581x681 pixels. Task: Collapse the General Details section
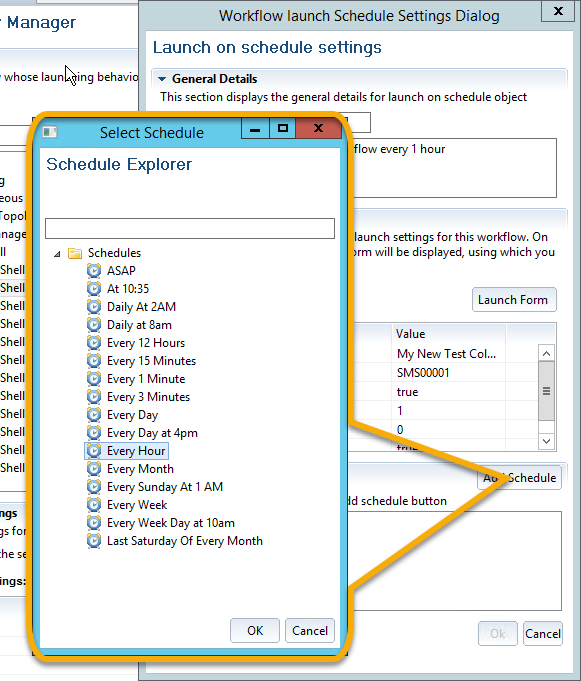pos(162,79)
